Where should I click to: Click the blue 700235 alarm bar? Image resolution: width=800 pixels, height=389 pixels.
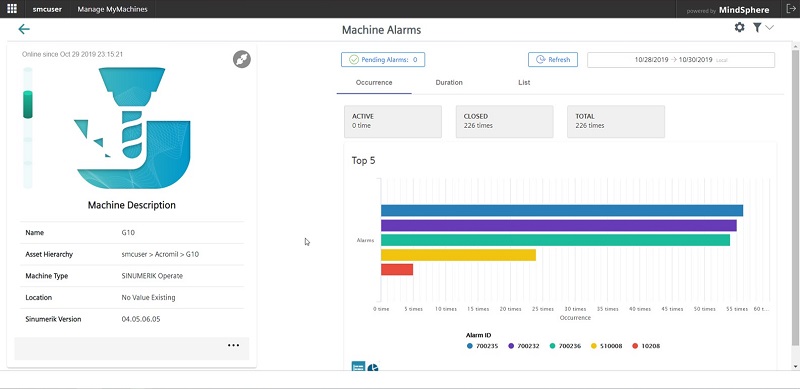[562, 210]
